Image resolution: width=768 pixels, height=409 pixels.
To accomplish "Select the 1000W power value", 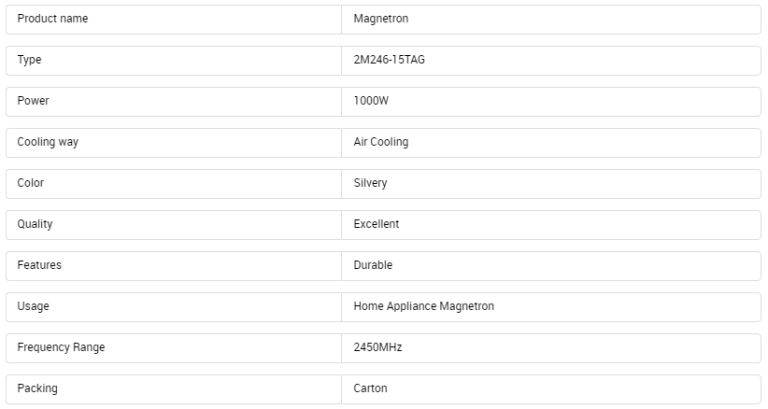I will [x=371, y=101].
